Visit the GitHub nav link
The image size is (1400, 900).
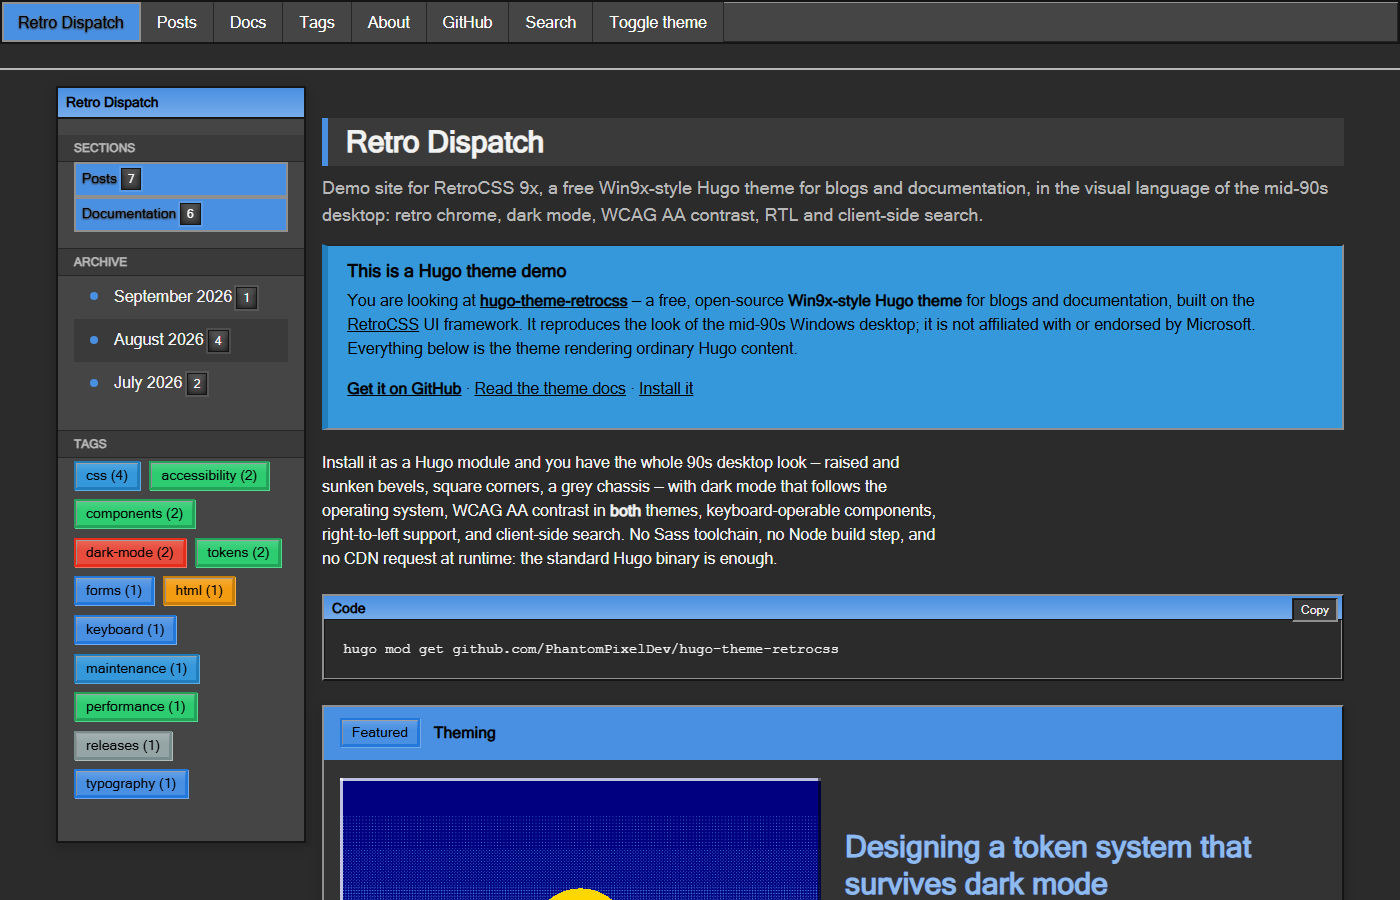coord(467,22)
